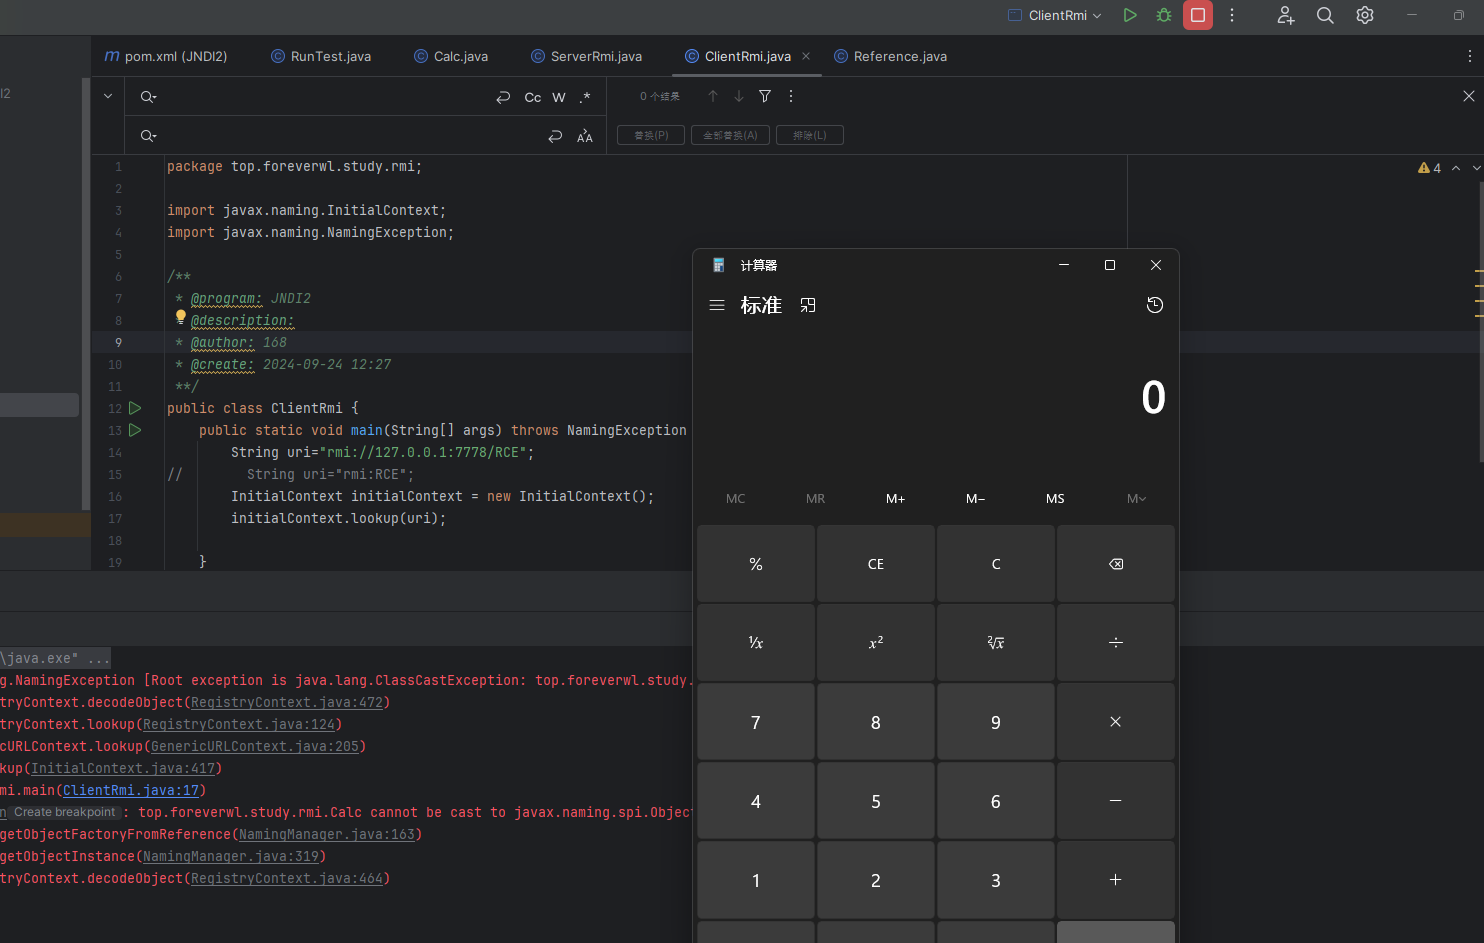Image resolution: width=1484 pixels, height=943 pixels.
Task: Open the ClientRmi run configuration dropdown
Action: [1055, 15]
